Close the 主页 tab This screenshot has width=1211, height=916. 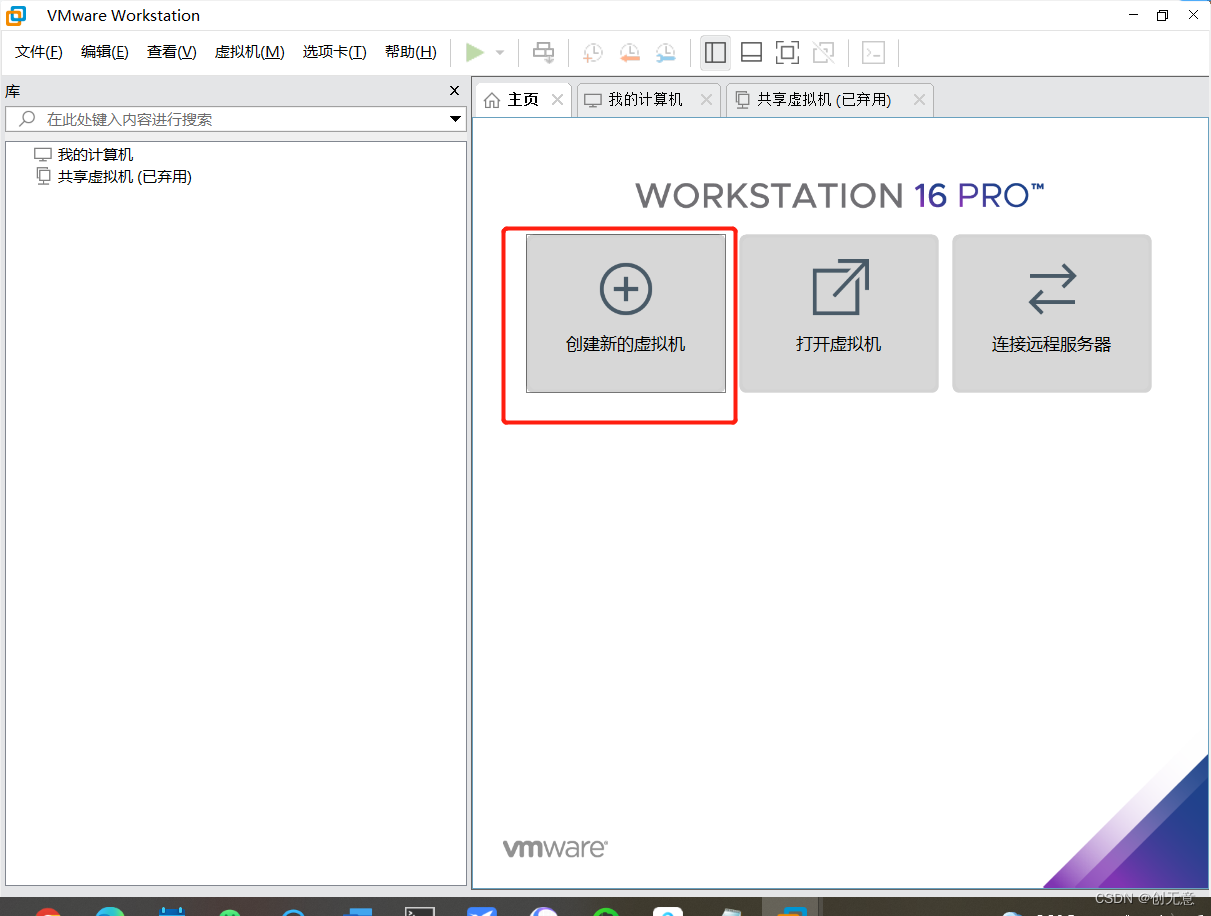pos(558,100)
